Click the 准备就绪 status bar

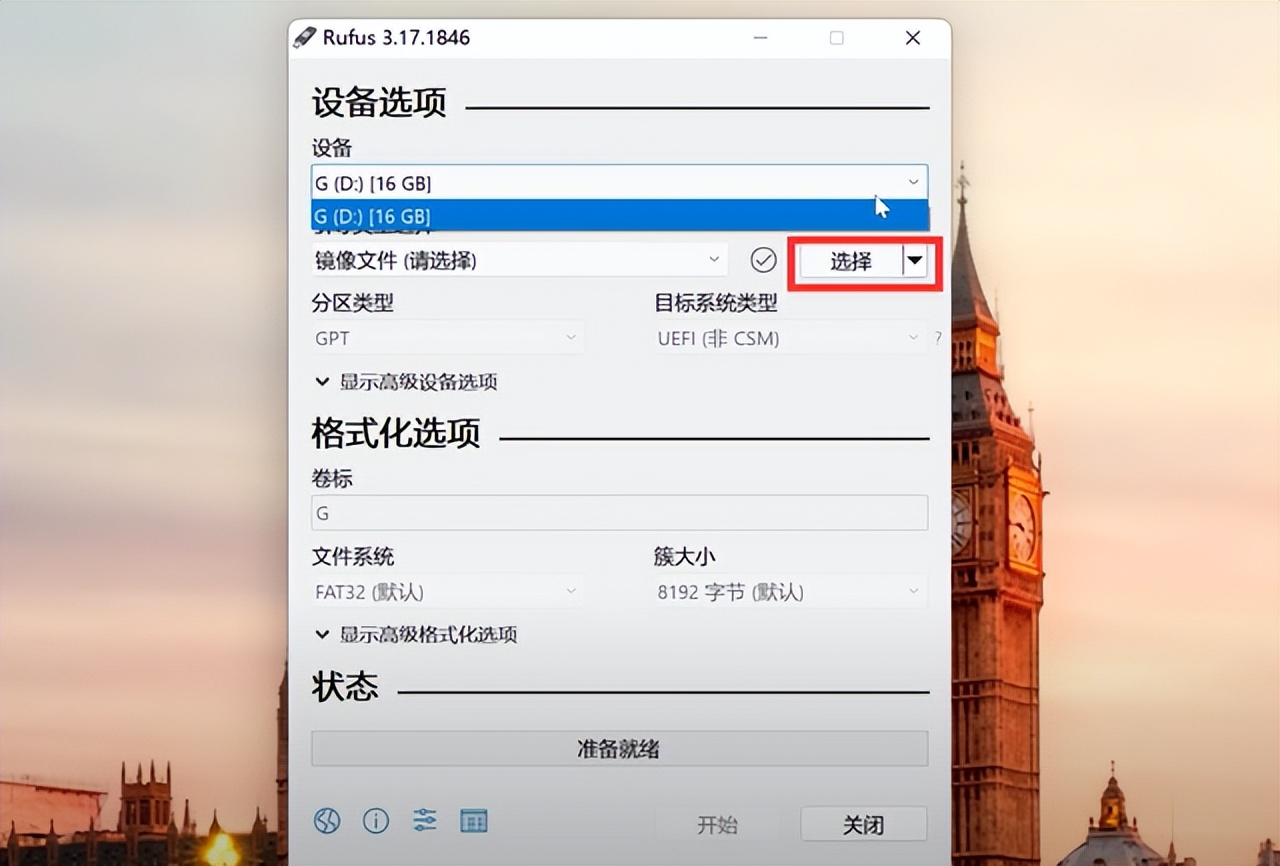pos(619,748)
